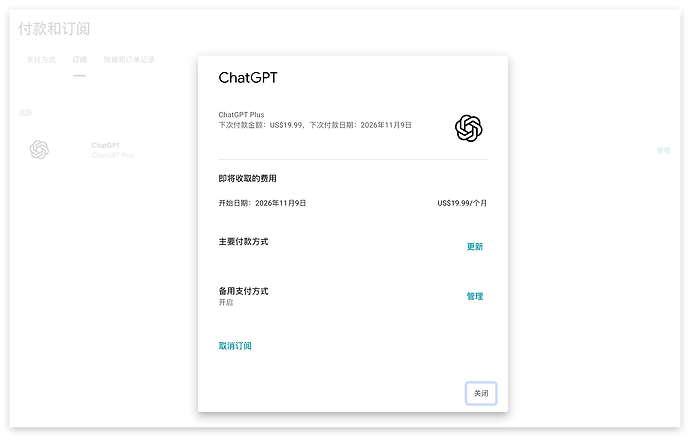This screenshot has width=690, height=437.
Task: Click the next payment amount and date line
Action: click(x=315, y=125)
